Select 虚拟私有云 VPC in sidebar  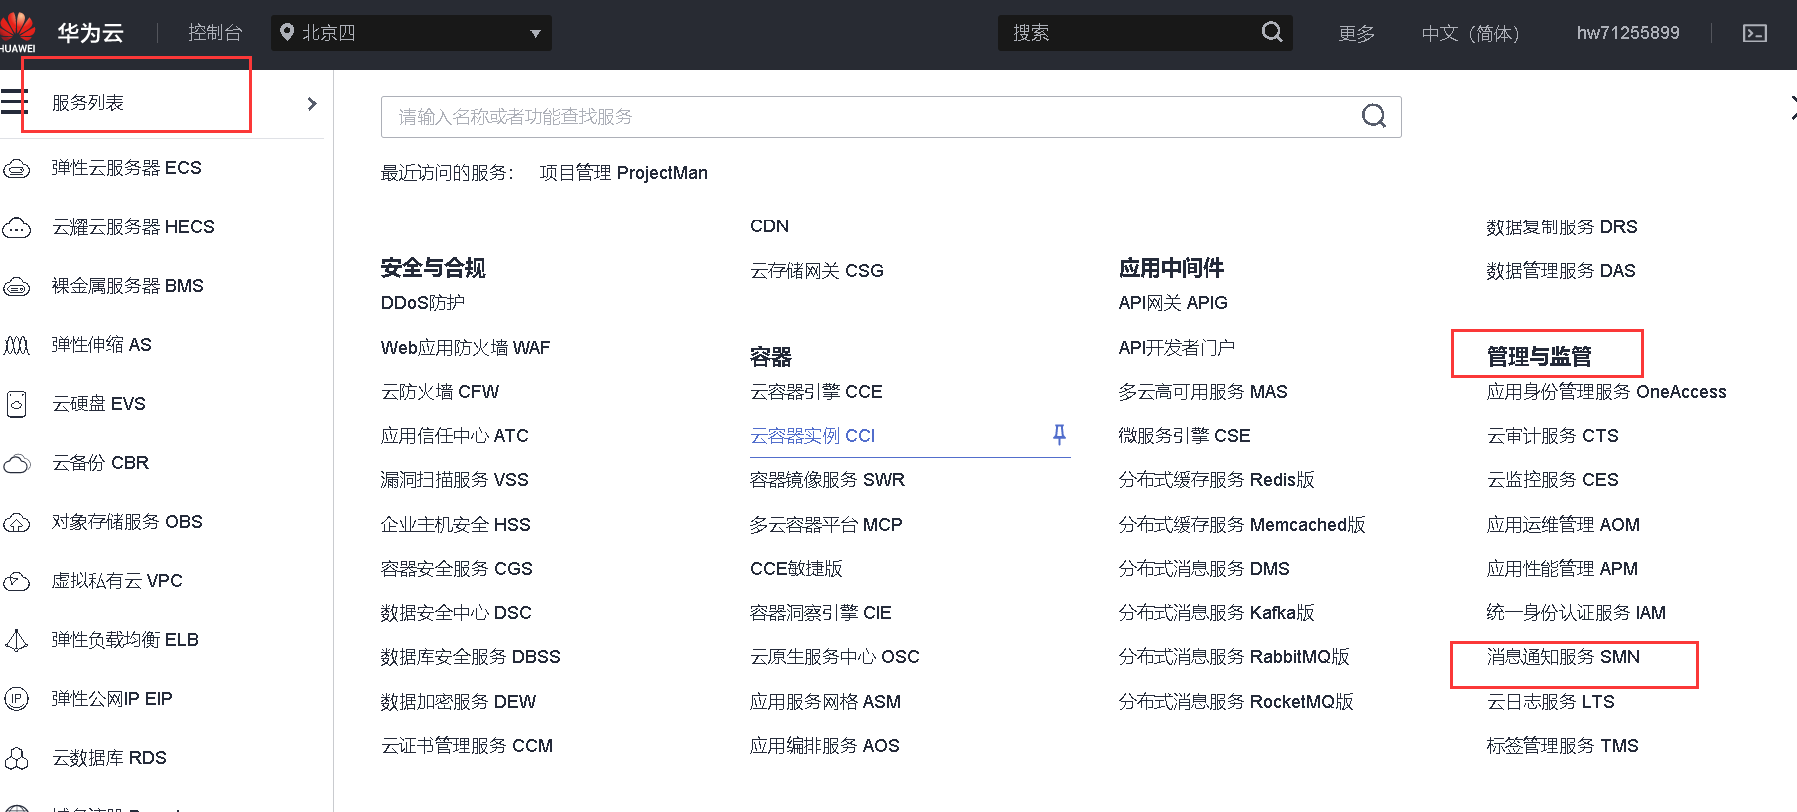click(x=117, y=581)
